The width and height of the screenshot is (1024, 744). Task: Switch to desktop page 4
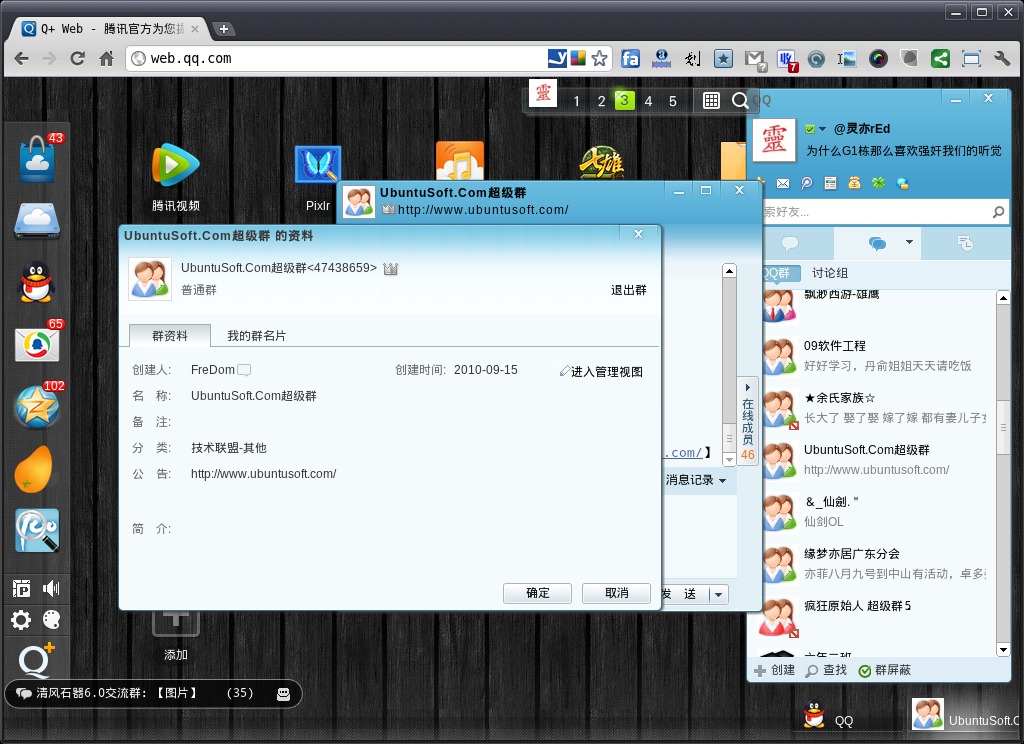coord(648,101)
